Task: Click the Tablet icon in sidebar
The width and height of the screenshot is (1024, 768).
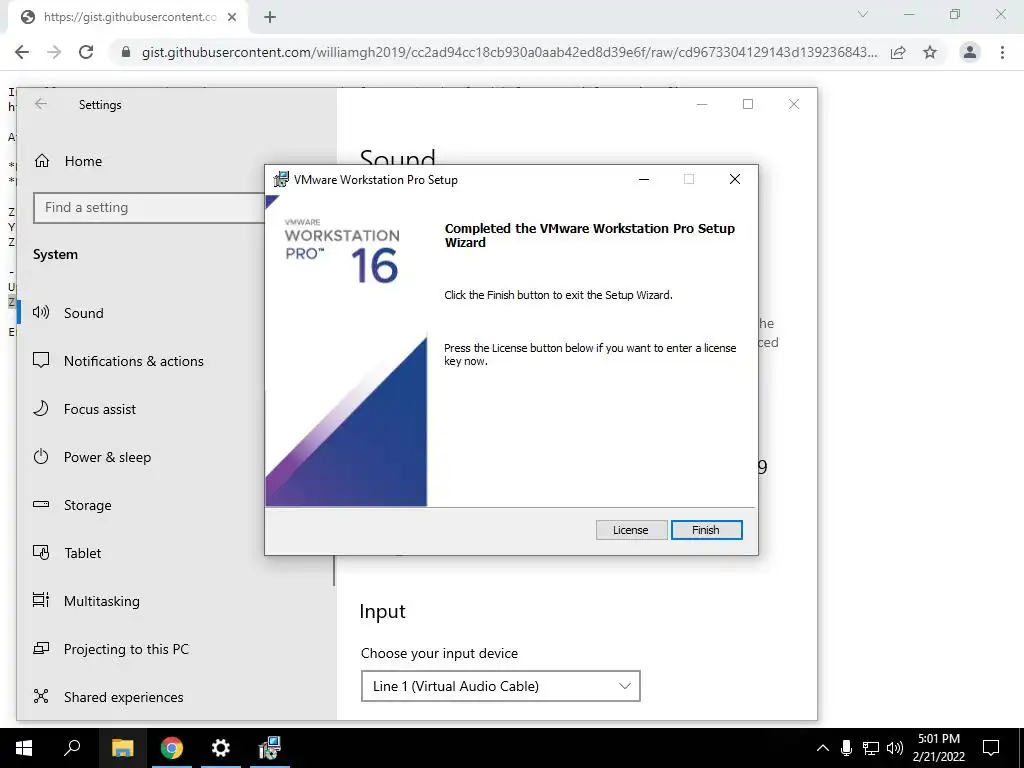Action: [x=41, y=552]
